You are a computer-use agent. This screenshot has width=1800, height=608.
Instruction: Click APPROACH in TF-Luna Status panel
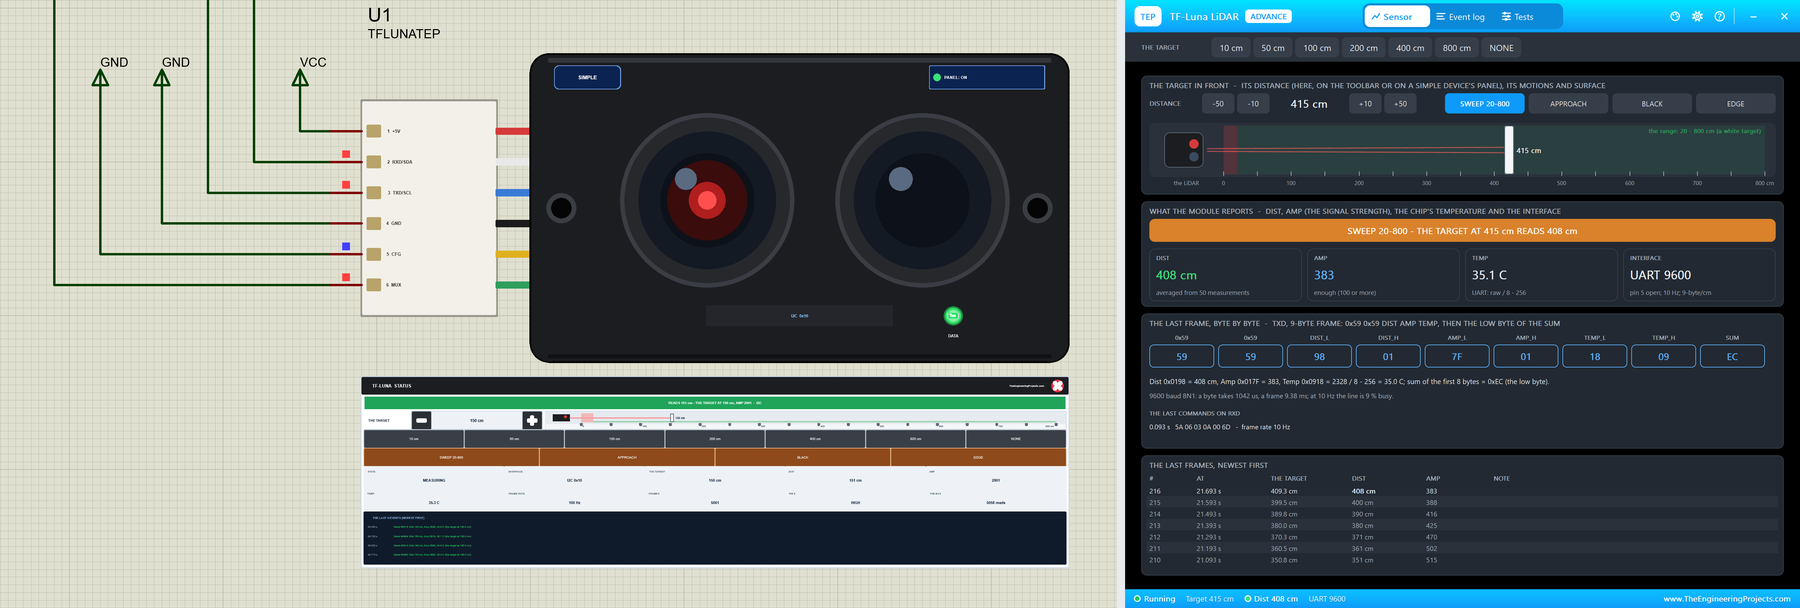coord(627,457)
